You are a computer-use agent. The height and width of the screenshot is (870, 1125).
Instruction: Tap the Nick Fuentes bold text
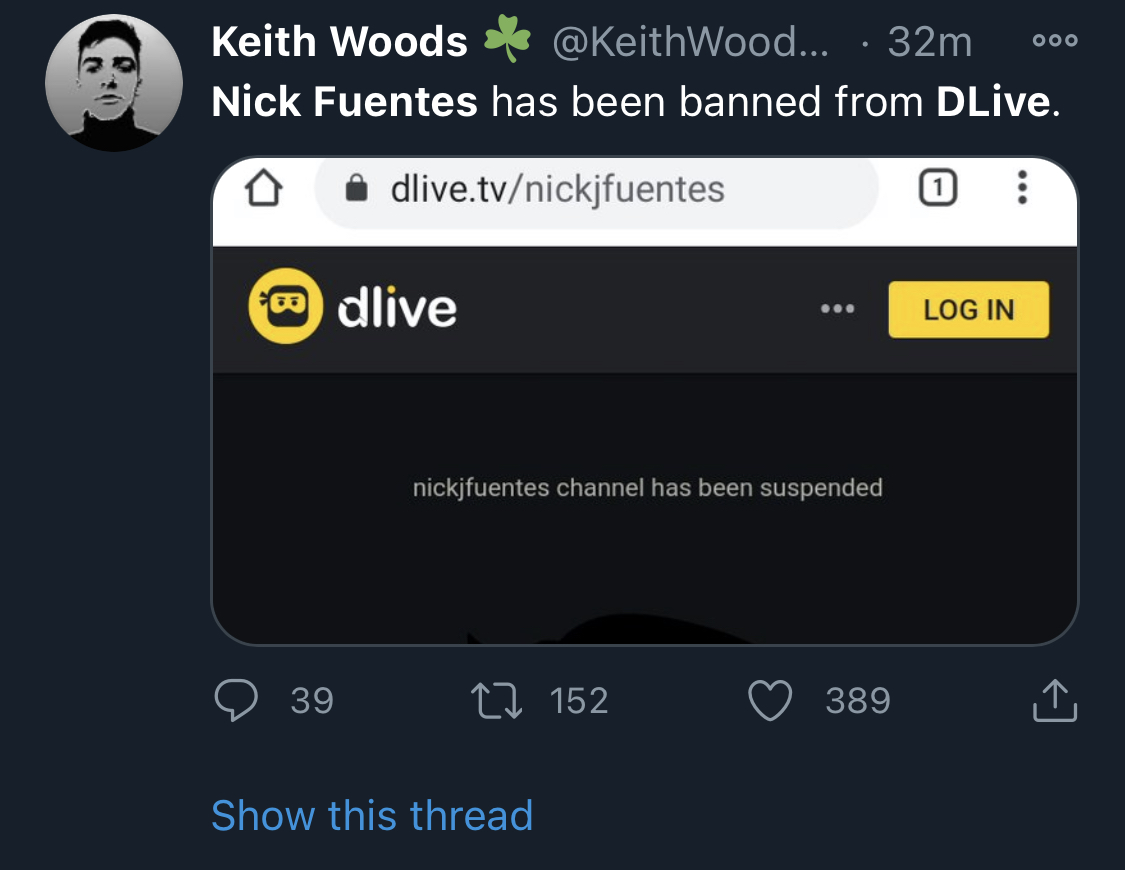click(344, 101)
